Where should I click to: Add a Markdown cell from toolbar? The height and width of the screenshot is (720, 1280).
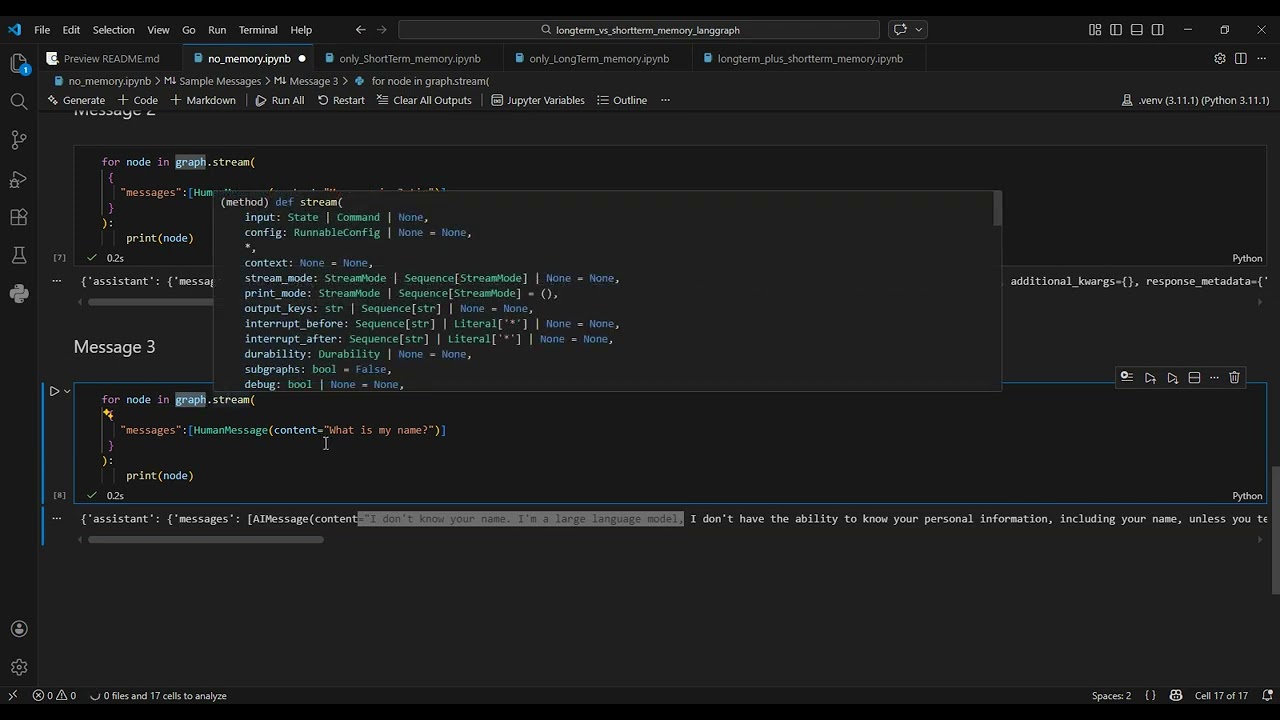(203, 100)
